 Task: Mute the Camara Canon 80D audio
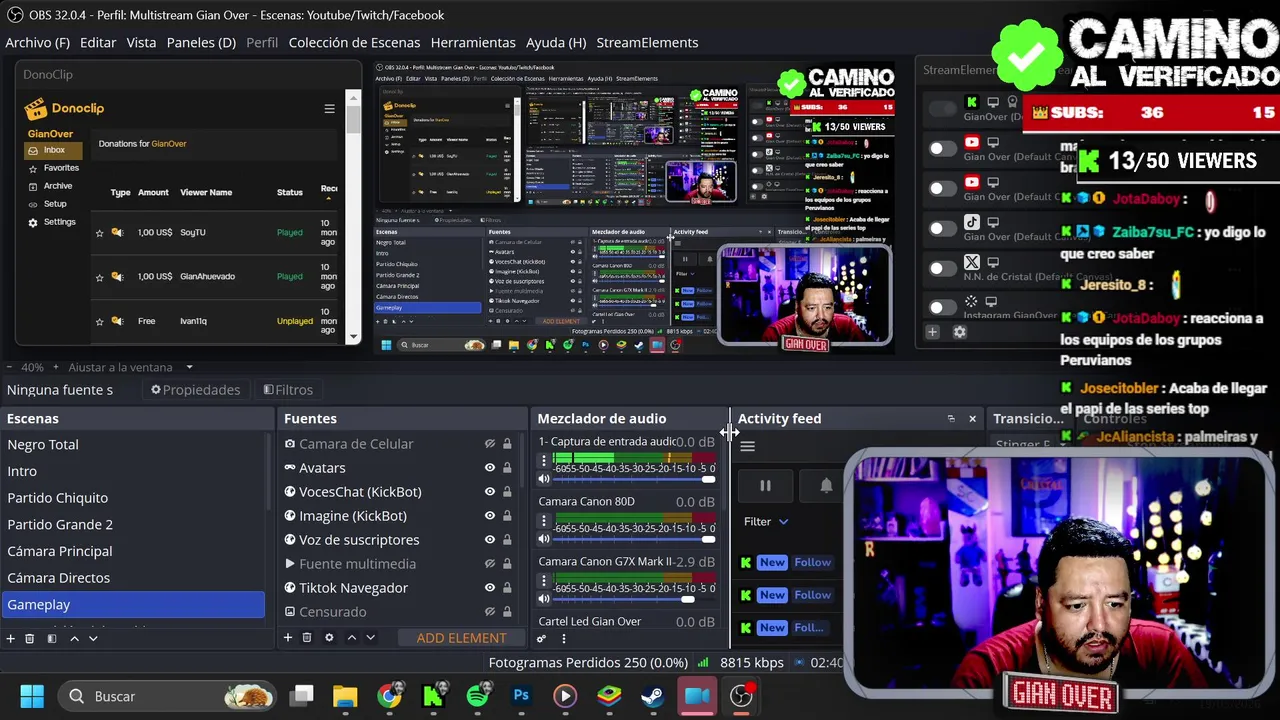point(544,539)
